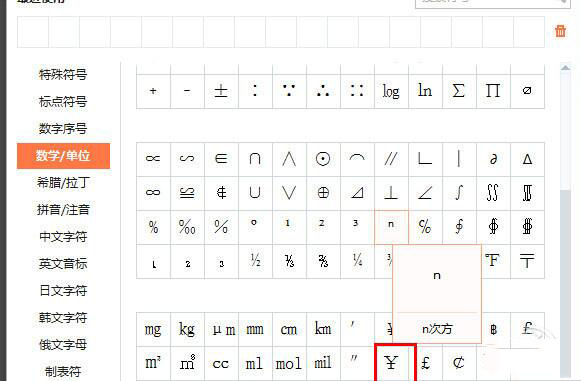Insert the per mille ‰ symbol
The image size is (581, 381).
coord(187,227)
